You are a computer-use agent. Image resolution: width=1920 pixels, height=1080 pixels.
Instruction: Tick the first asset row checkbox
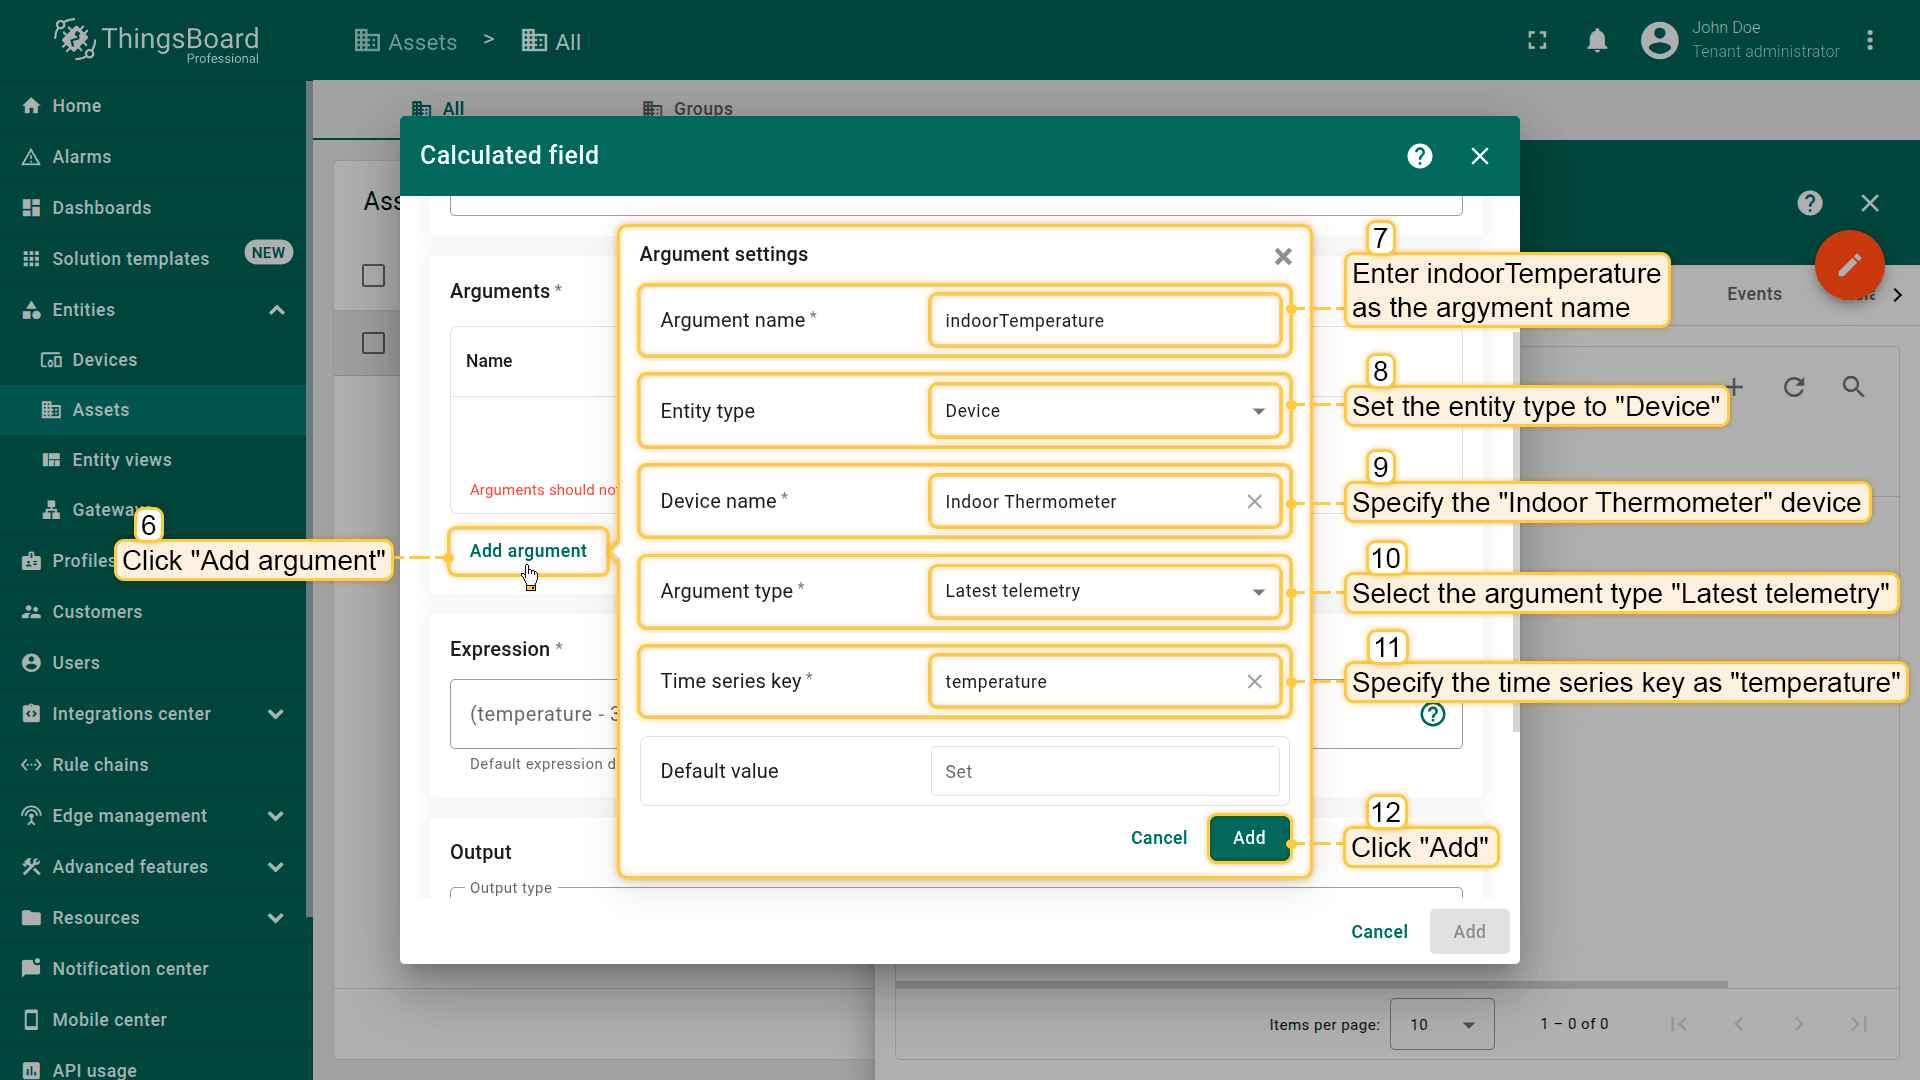[x=373, y=344]
